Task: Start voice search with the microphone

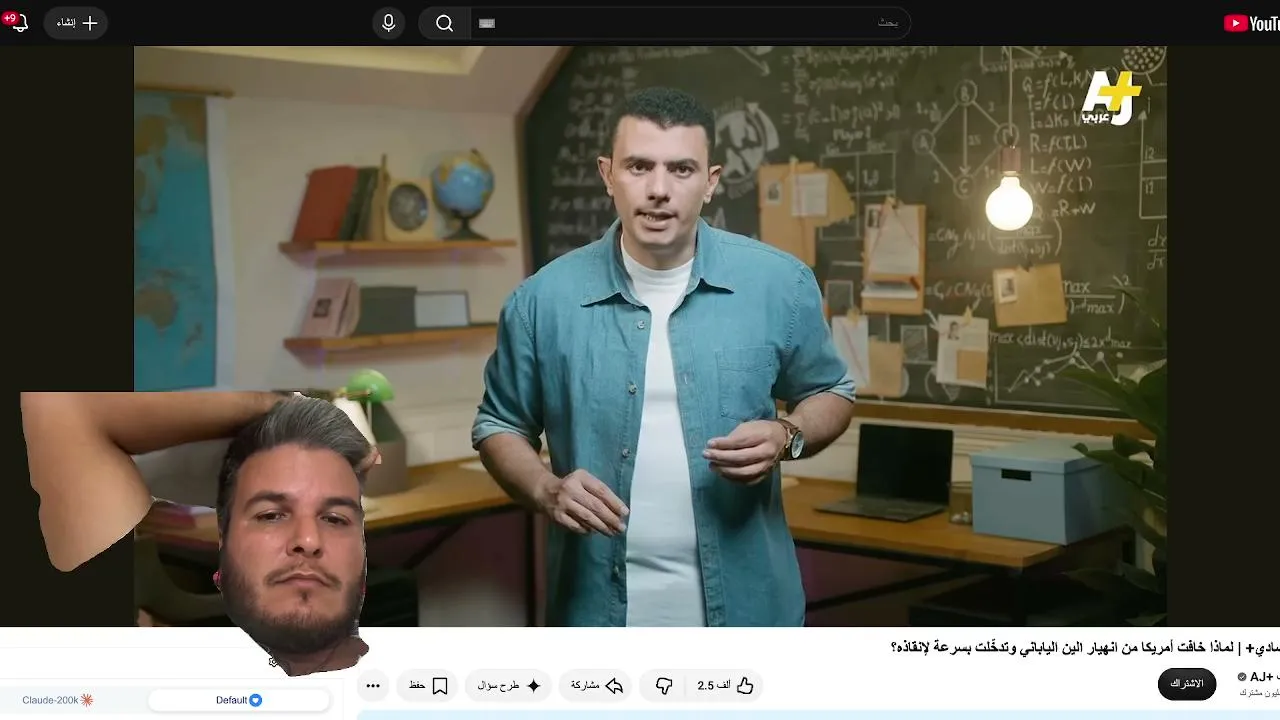Action: [x=389, y=23]
